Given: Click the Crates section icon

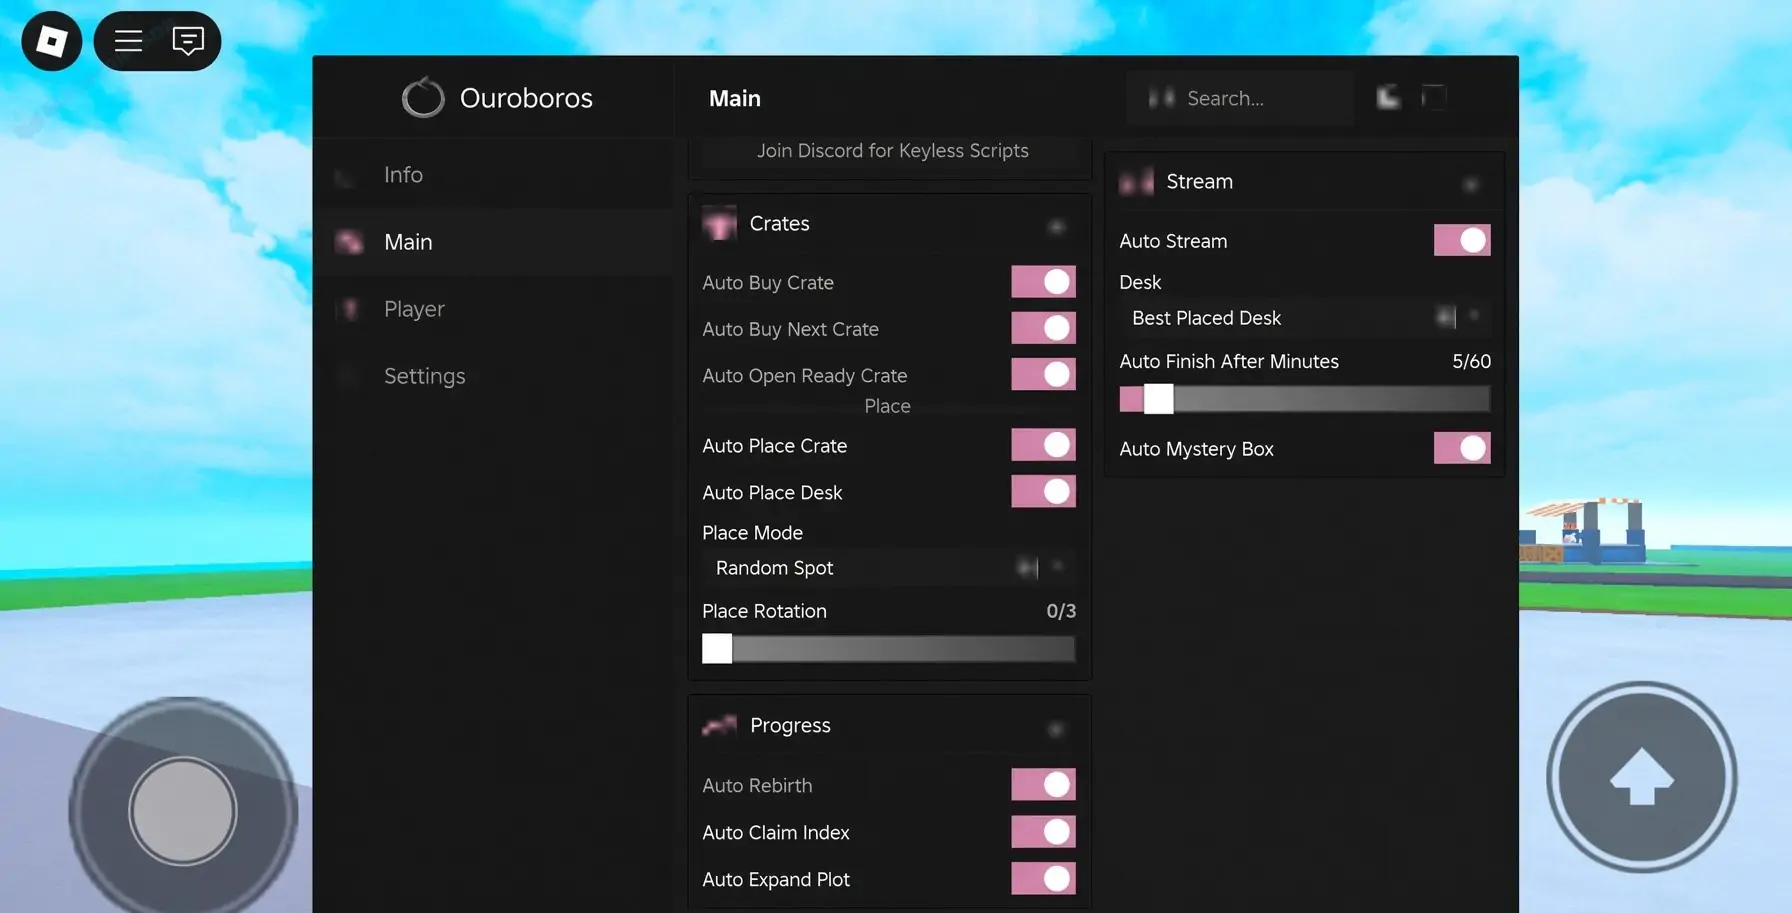Looking at the screenshot, I should coord(719,224).
